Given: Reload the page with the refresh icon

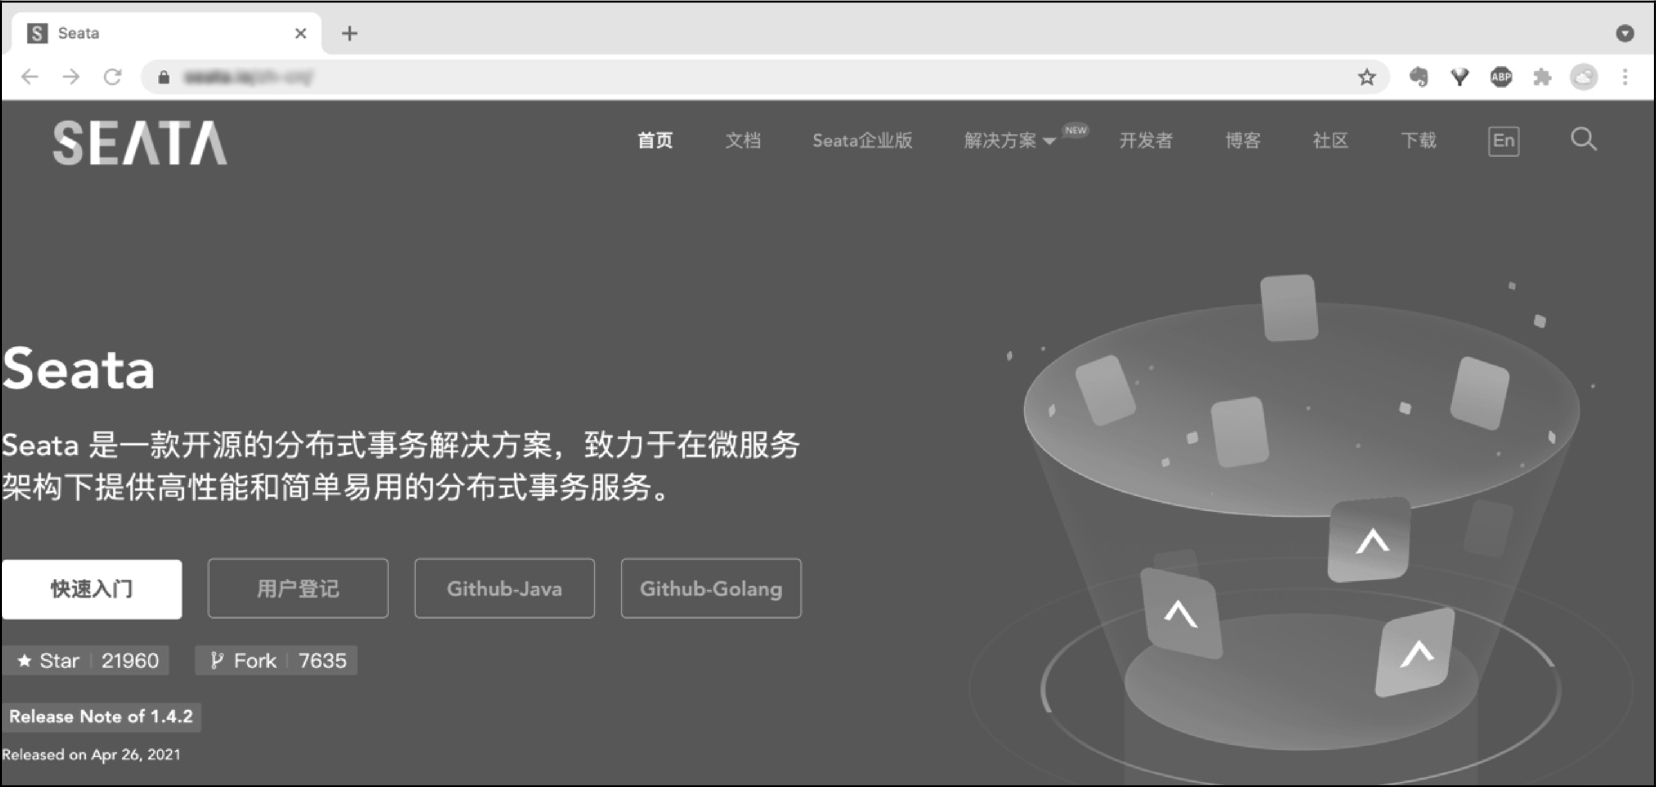Looking at the screenshot, I should coord(113,77).
